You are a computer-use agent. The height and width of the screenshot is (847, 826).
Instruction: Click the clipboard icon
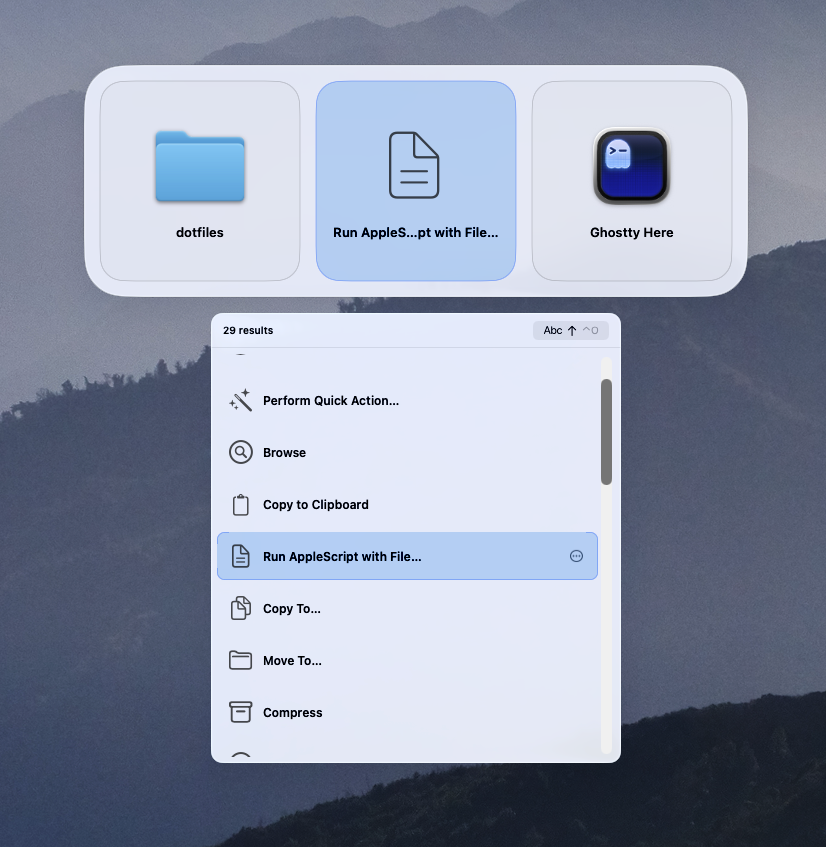(x=240, y=505)
